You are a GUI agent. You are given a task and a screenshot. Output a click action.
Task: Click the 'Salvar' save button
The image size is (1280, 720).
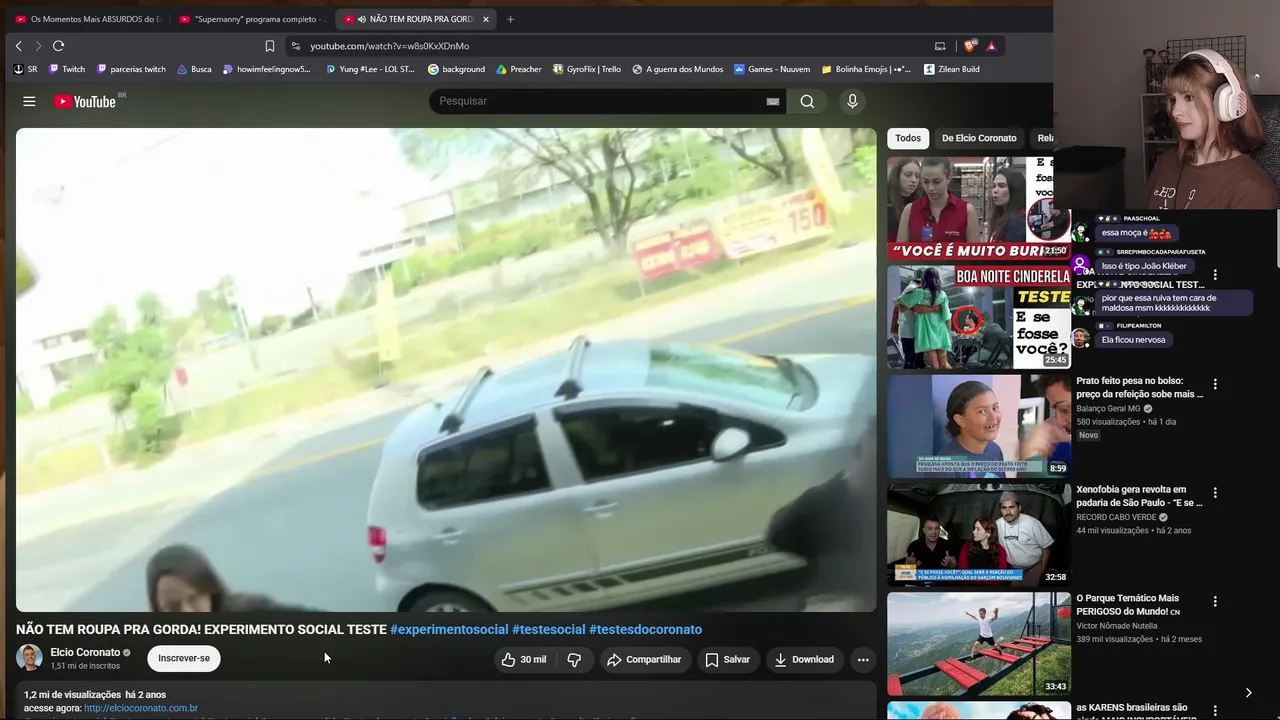pyautogui.click(x=727, y=660)
